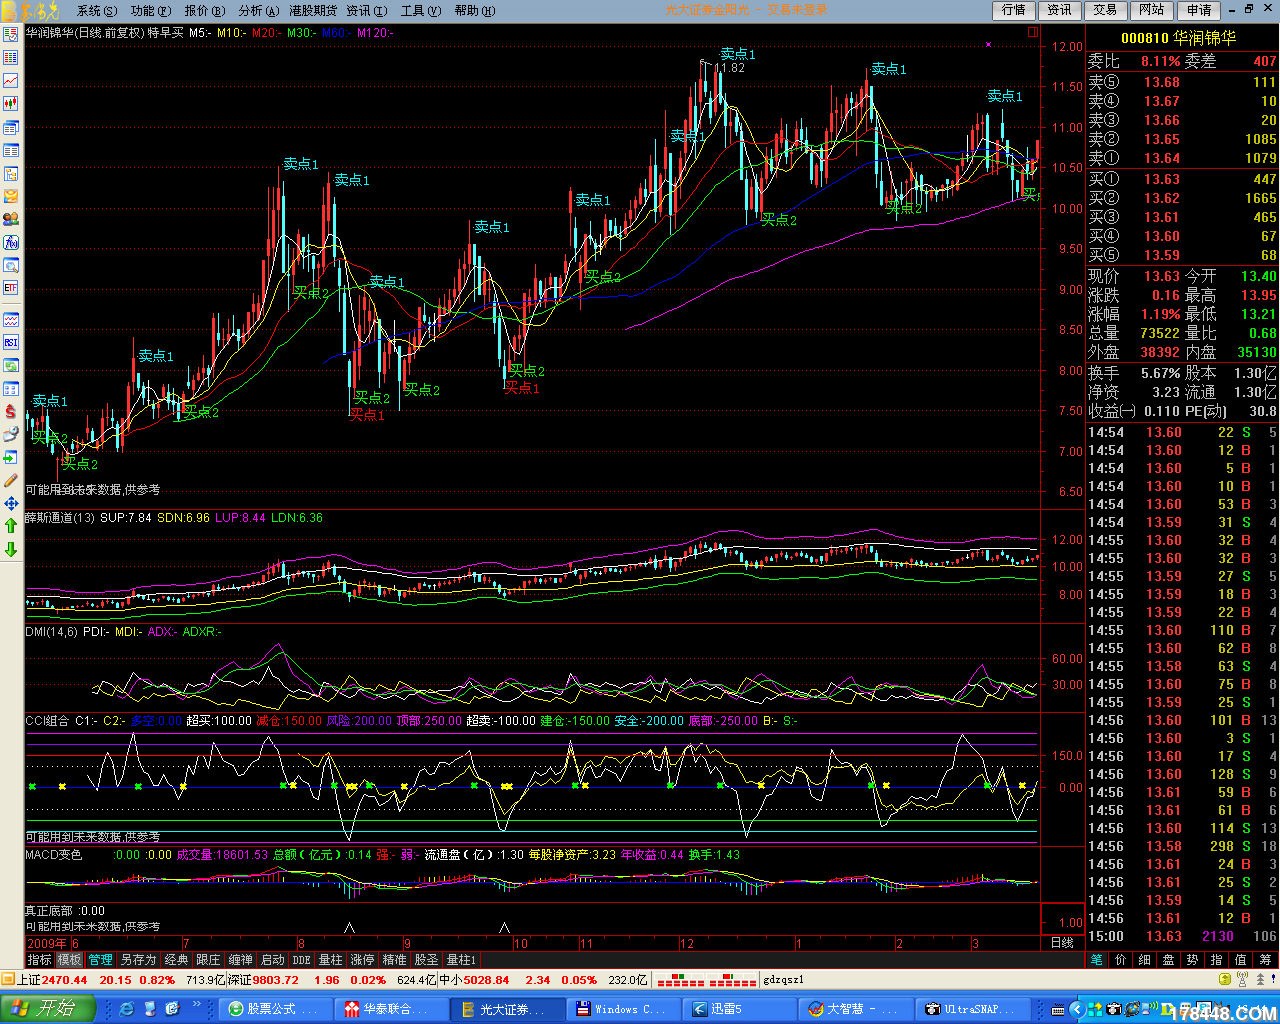
Task: Select the 股圣 template tab
Action: point(426,959)
